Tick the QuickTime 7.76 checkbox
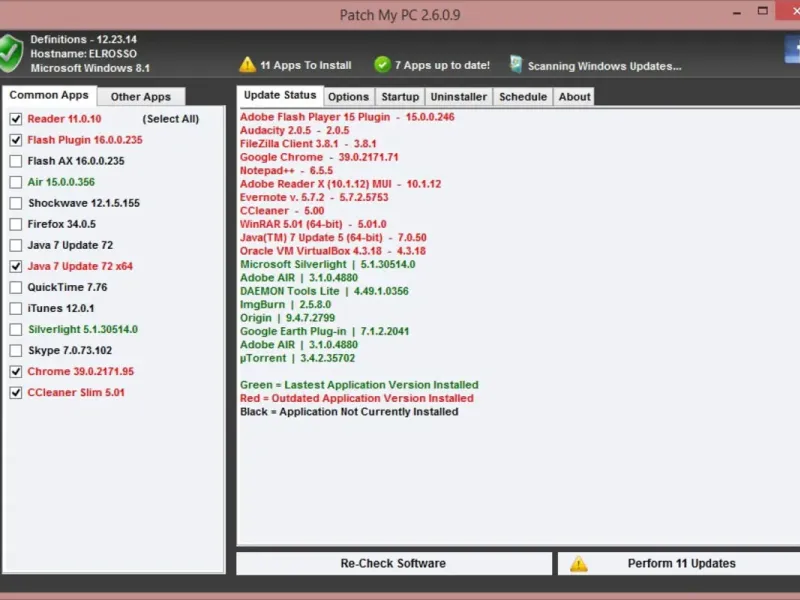This screenshot has height=600, width=800. [x=16, y=287]
